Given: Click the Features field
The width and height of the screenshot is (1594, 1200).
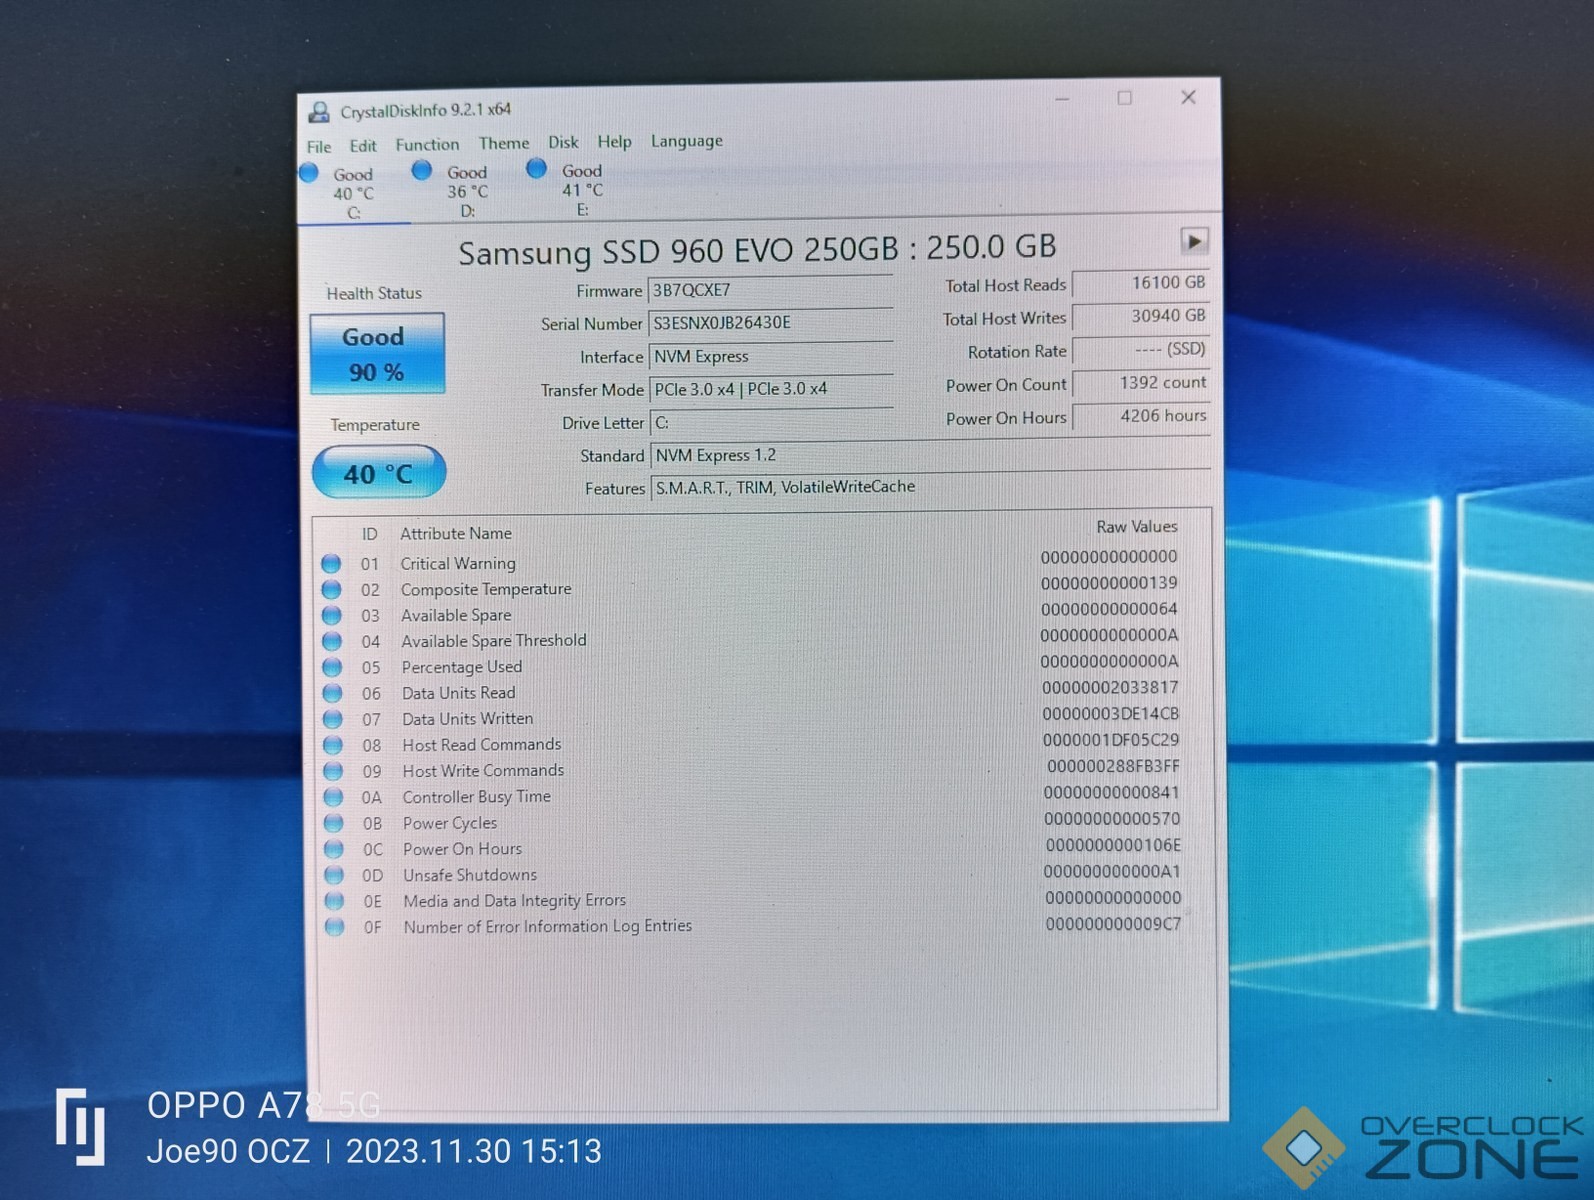Looking at the screenshot, I should click(x=930, y=487).
